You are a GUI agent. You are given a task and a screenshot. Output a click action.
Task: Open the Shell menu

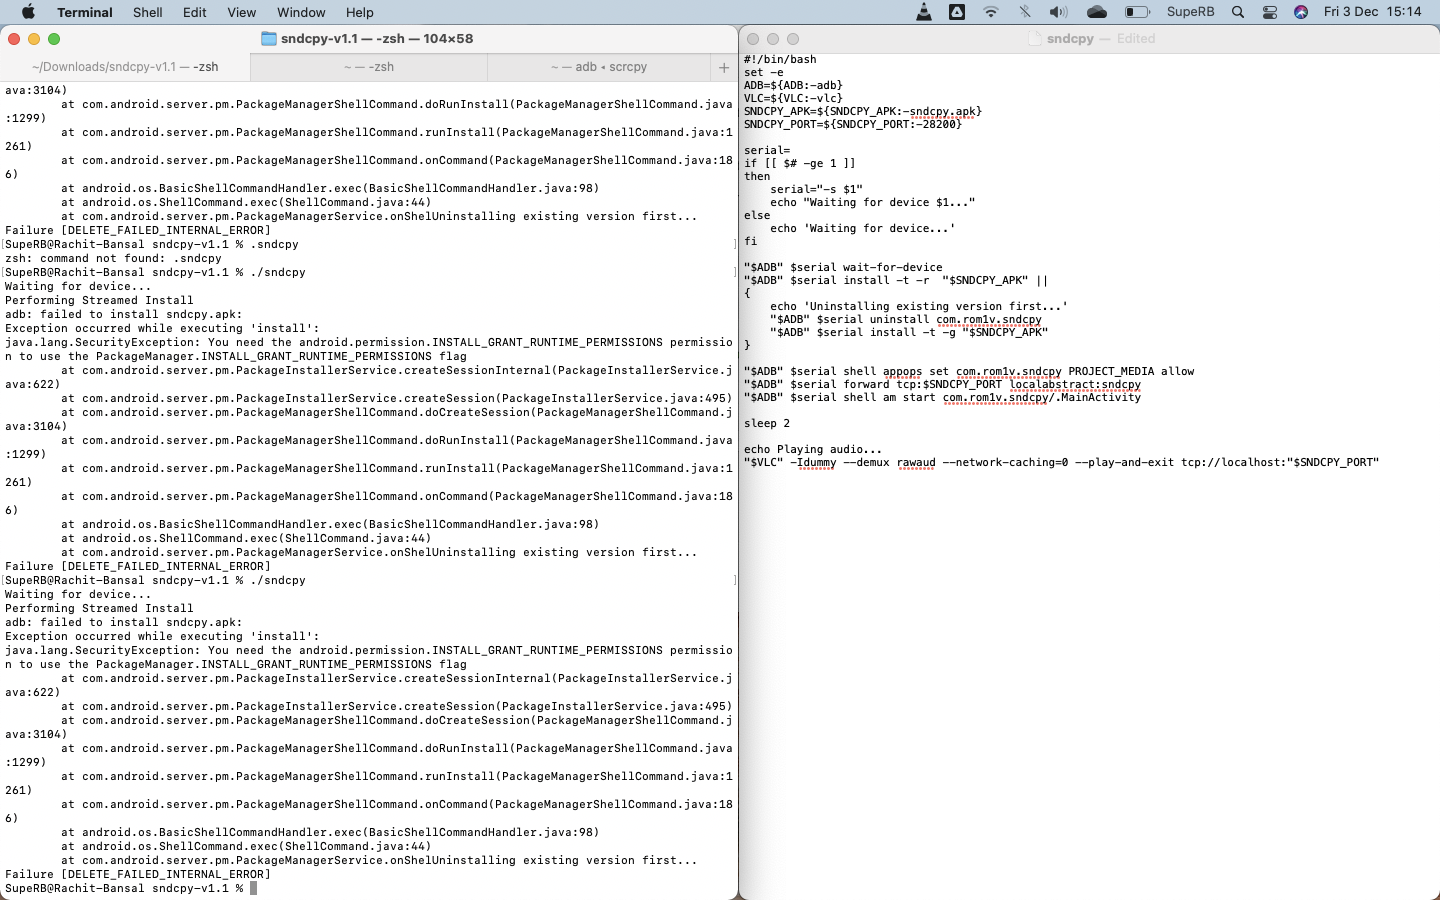(x=147, y=12)
